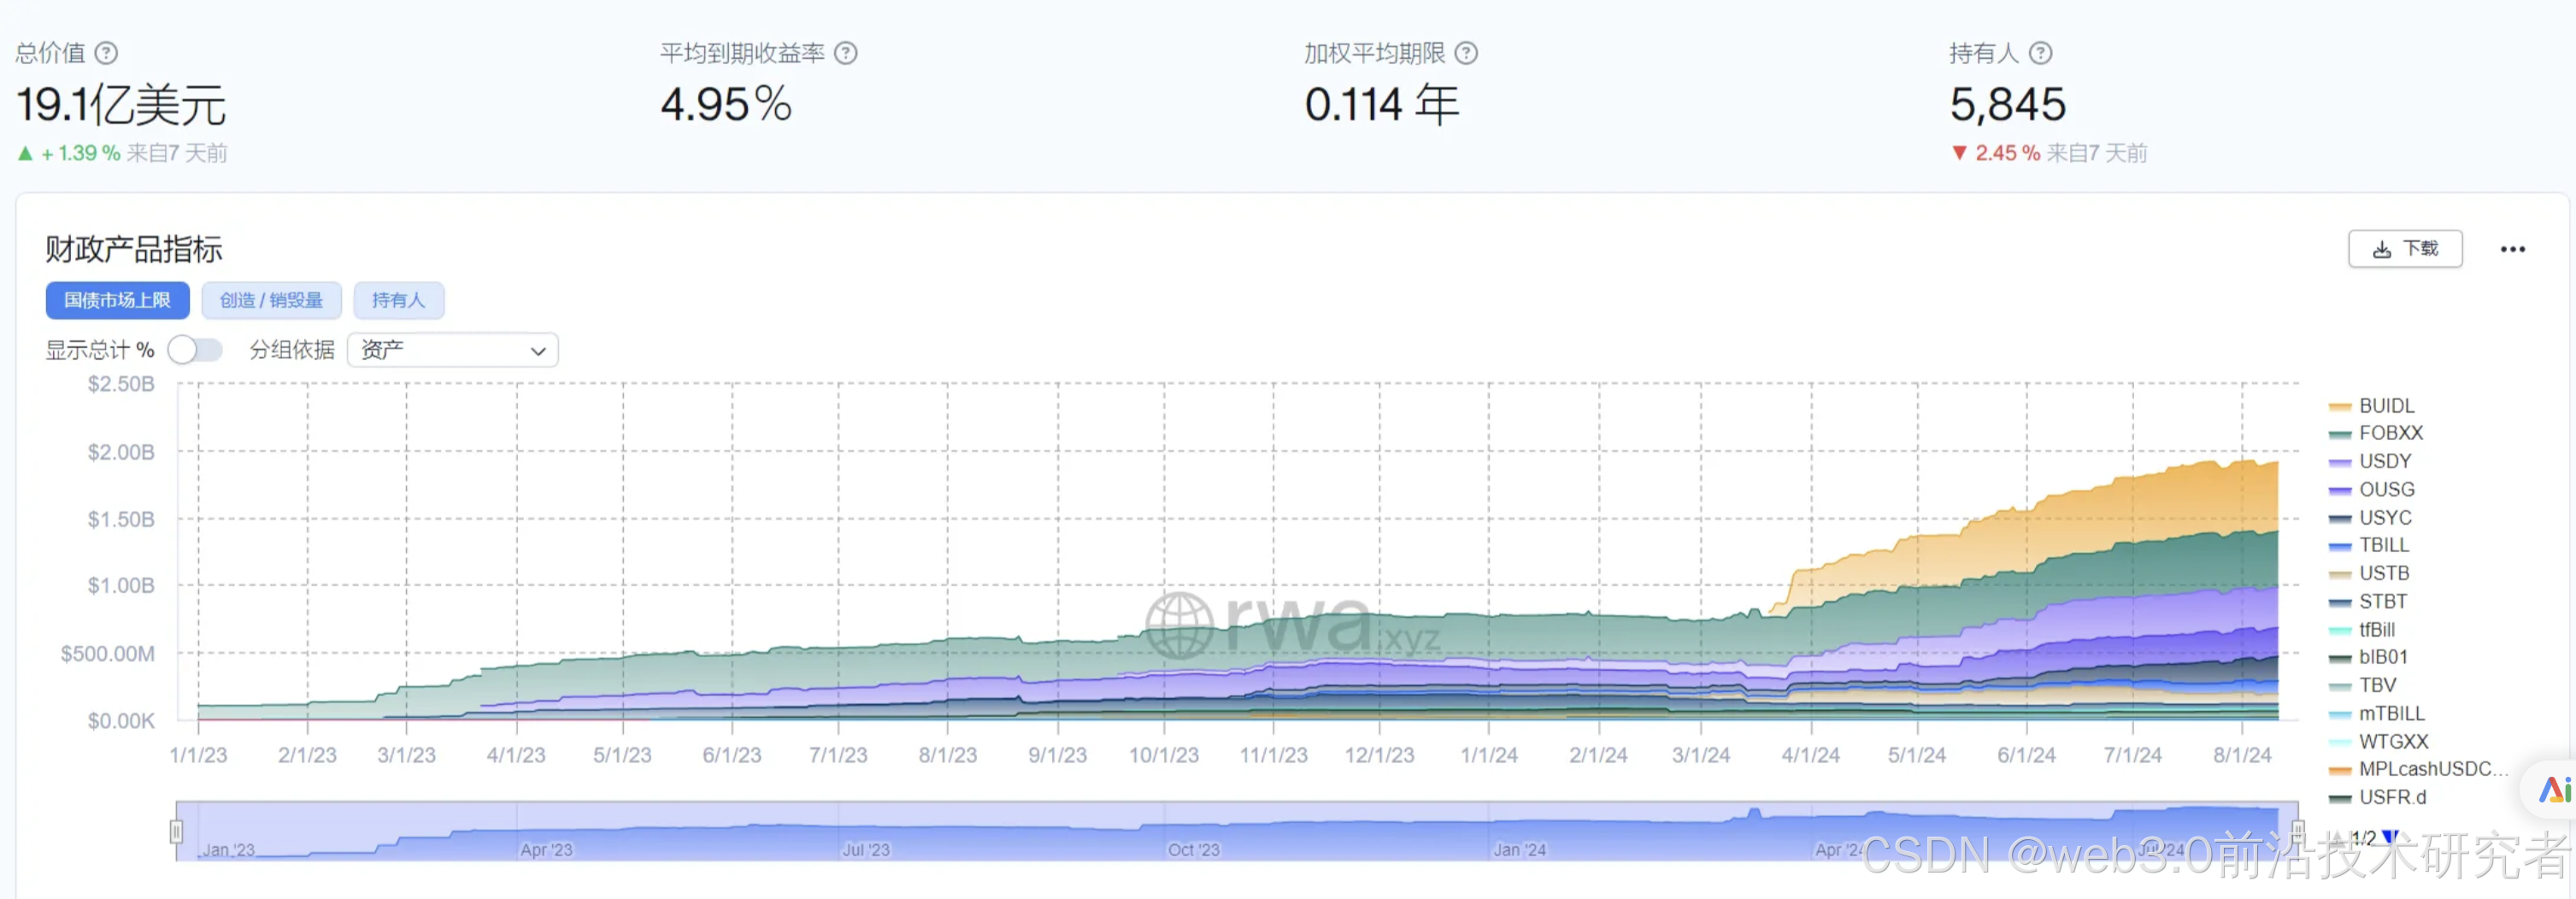Toggle BUIDL series in the legend

[2371, 406]
